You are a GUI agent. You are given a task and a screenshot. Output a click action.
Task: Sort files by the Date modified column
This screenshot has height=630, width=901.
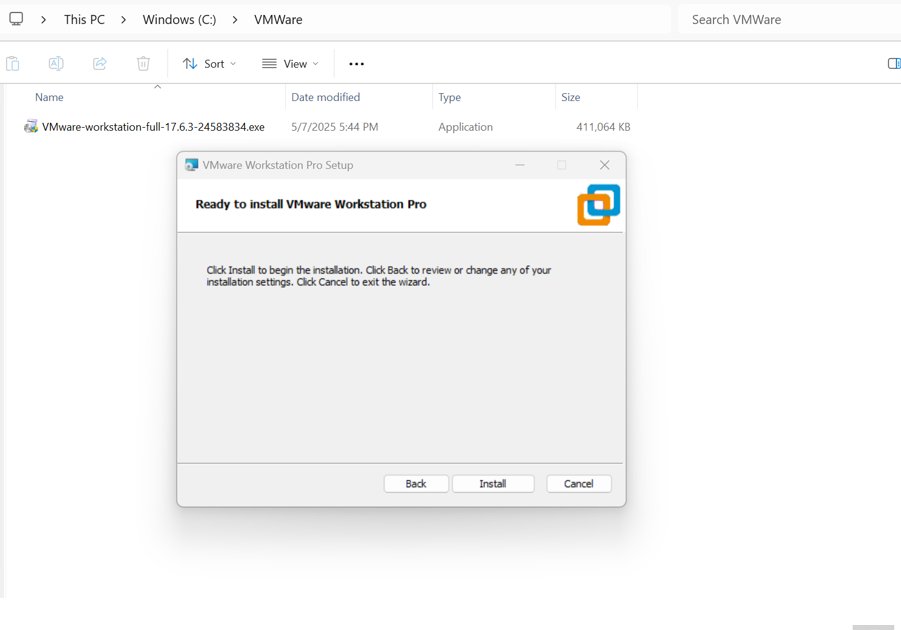pyautogui.click(x=325, y=97)
